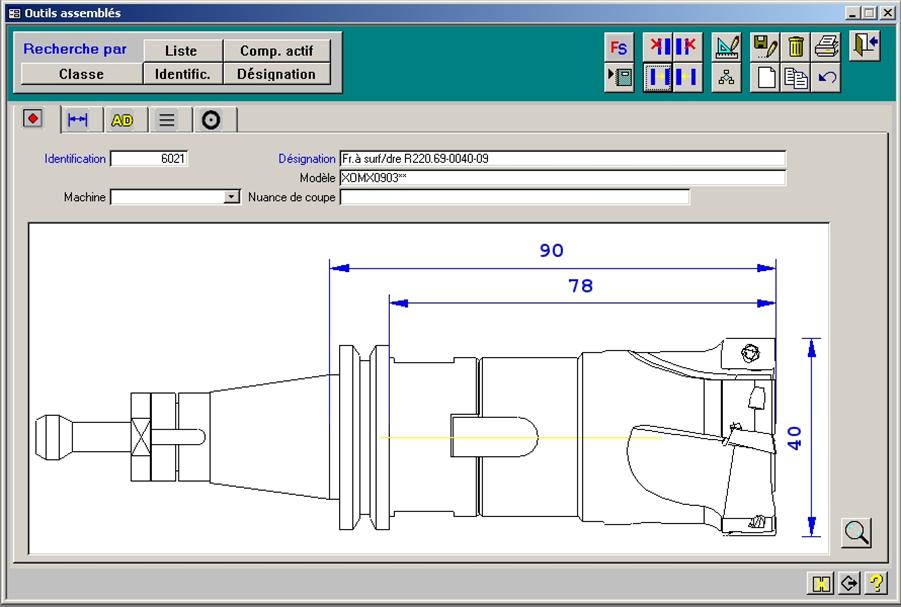Expand the Machine dropdown list
This screenshot has height=607, width=901.
point(232,197)
